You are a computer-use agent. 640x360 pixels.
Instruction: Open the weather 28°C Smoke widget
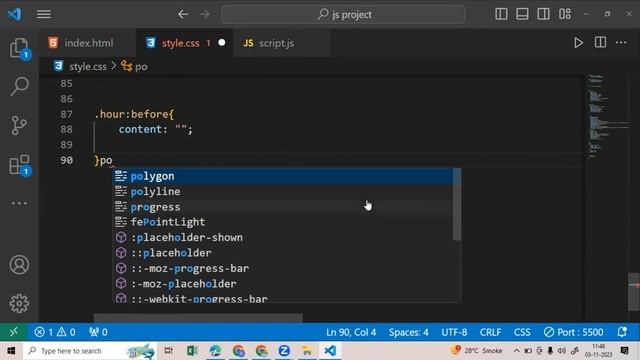(476, 351)
